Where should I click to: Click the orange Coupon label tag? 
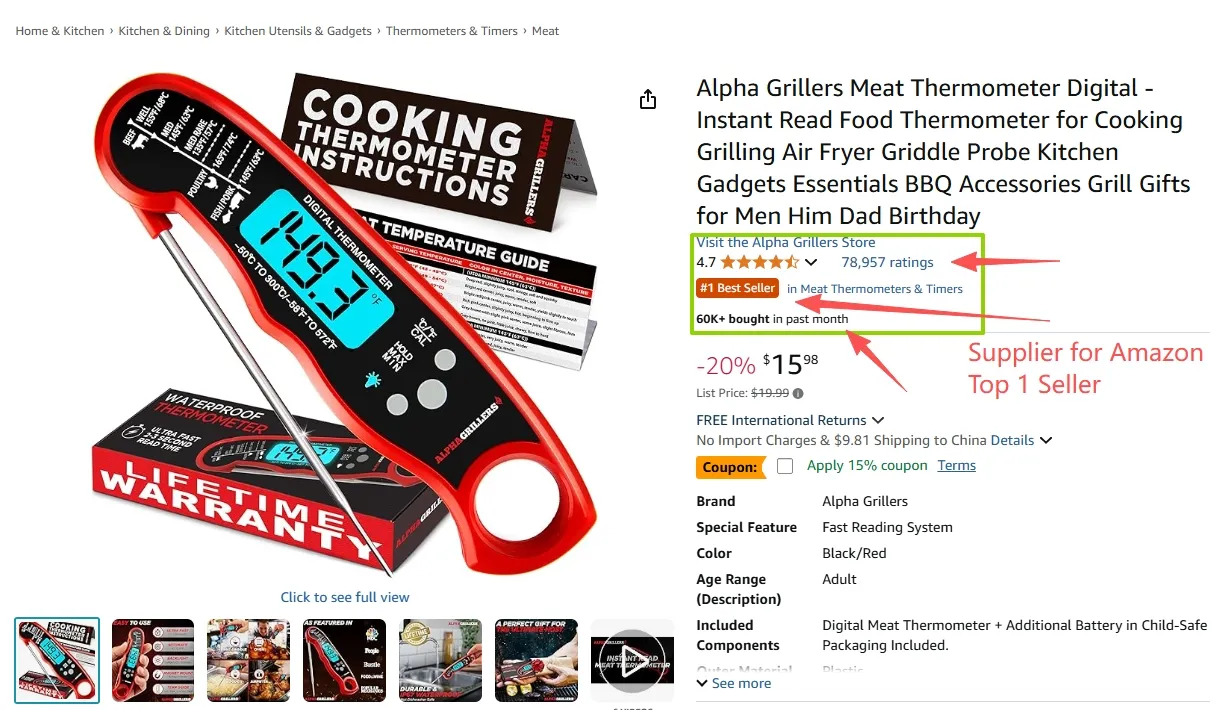tap(731, 466)
